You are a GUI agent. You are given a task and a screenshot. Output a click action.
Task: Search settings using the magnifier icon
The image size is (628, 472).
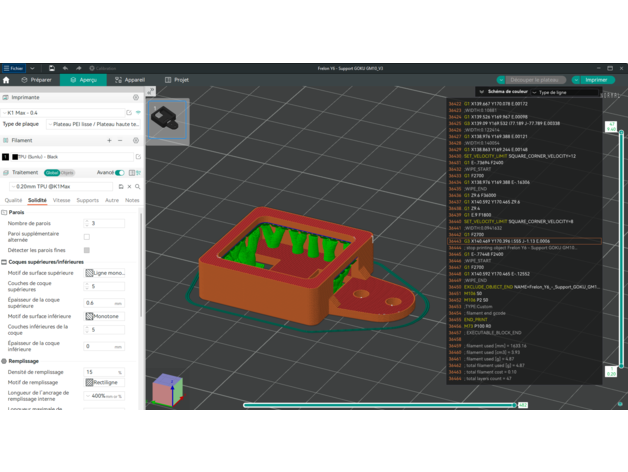[136, 187]
